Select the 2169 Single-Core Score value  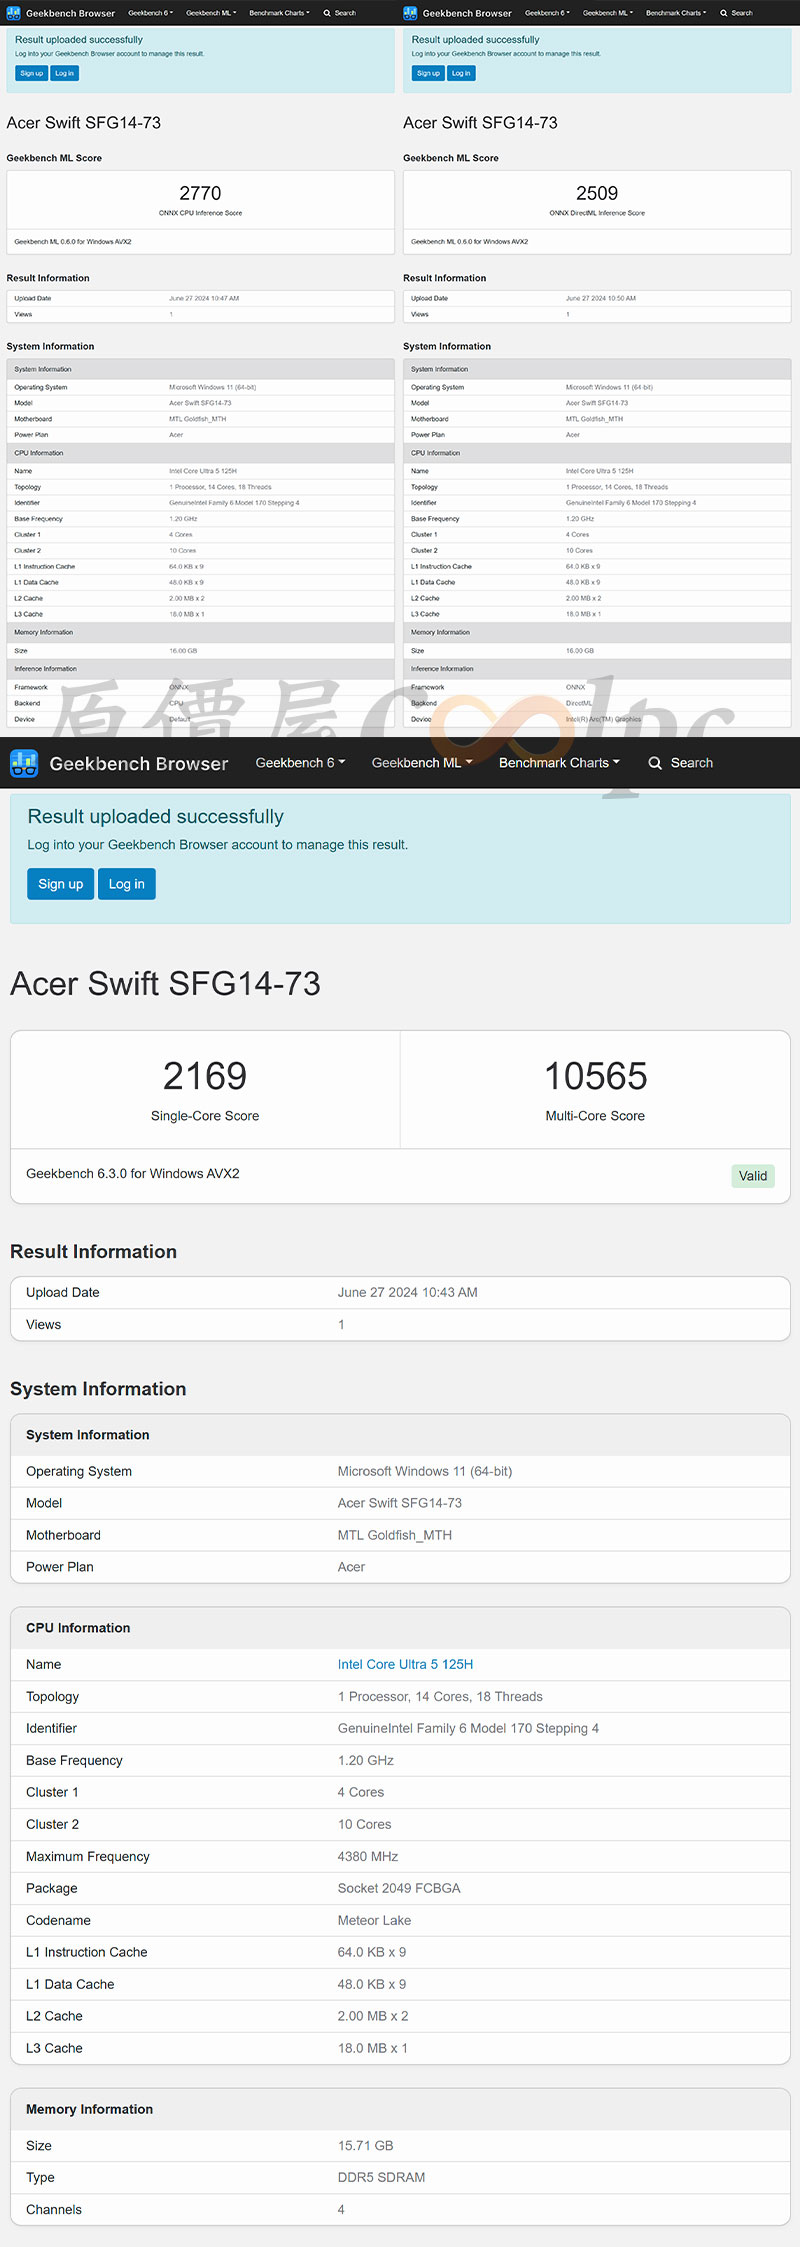(x=205, y=1076)
